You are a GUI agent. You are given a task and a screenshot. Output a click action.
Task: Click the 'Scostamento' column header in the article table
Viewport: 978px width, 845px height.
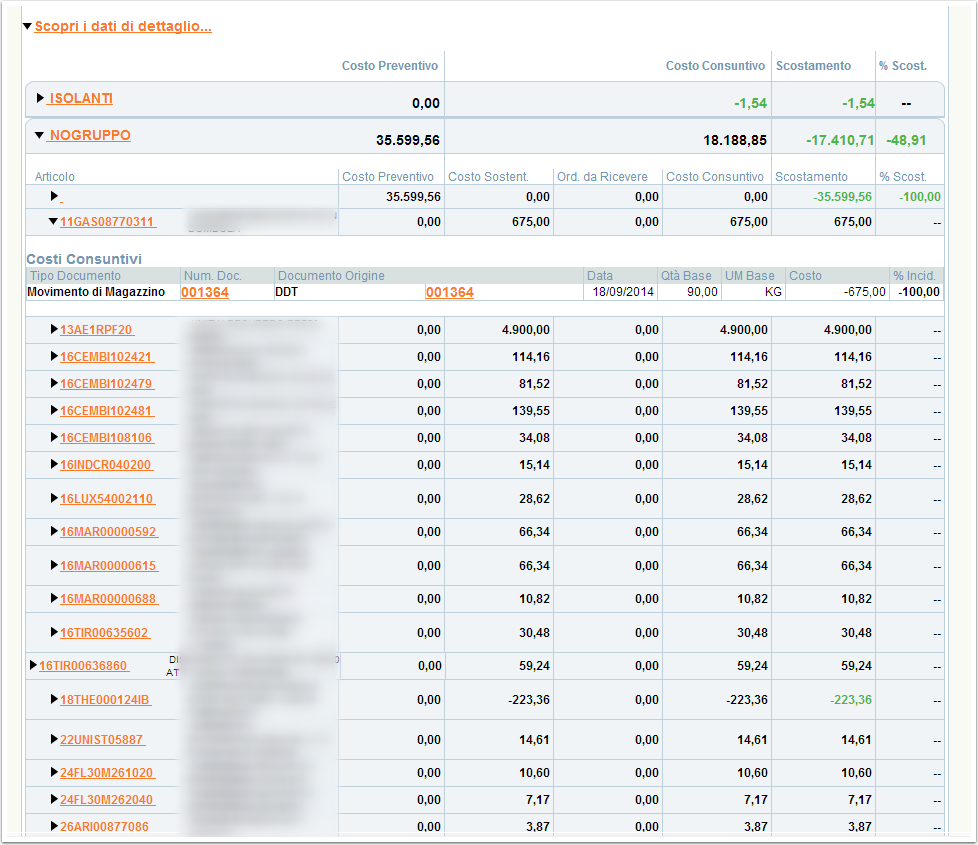812,177
